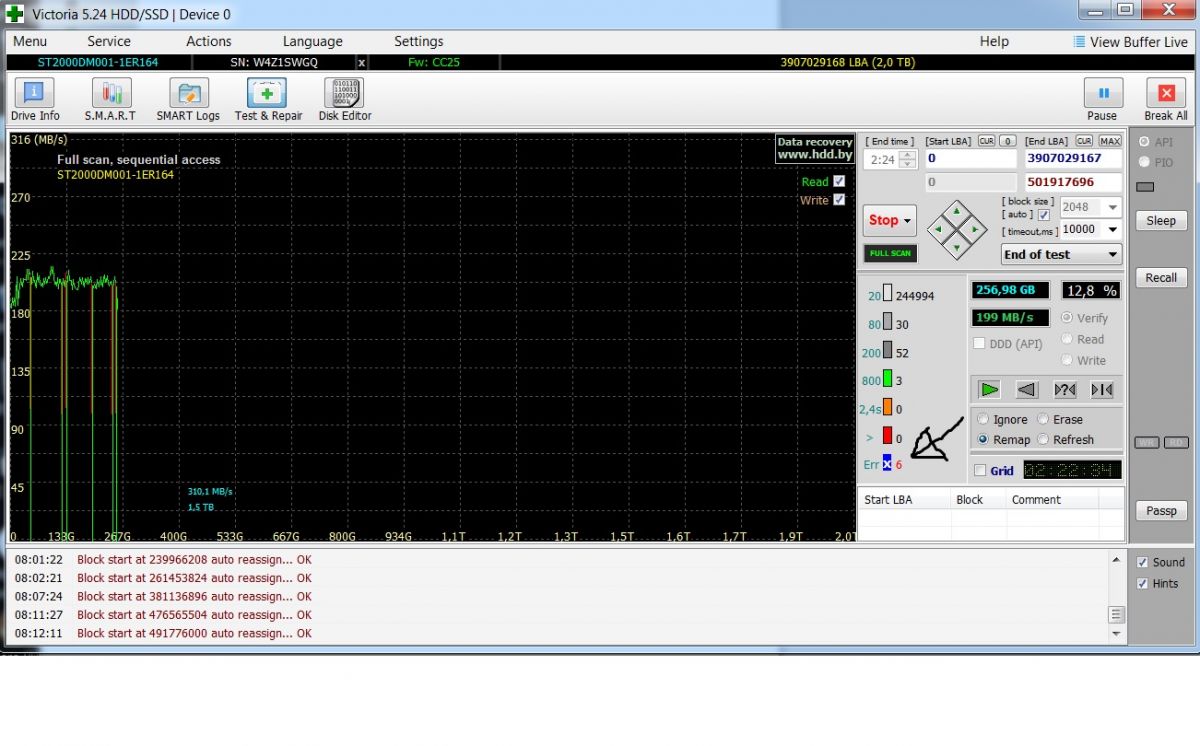Toggle the Sound checkbox
The width and height of the screenshot is (1200, 746).
(x=1143, y=562)
